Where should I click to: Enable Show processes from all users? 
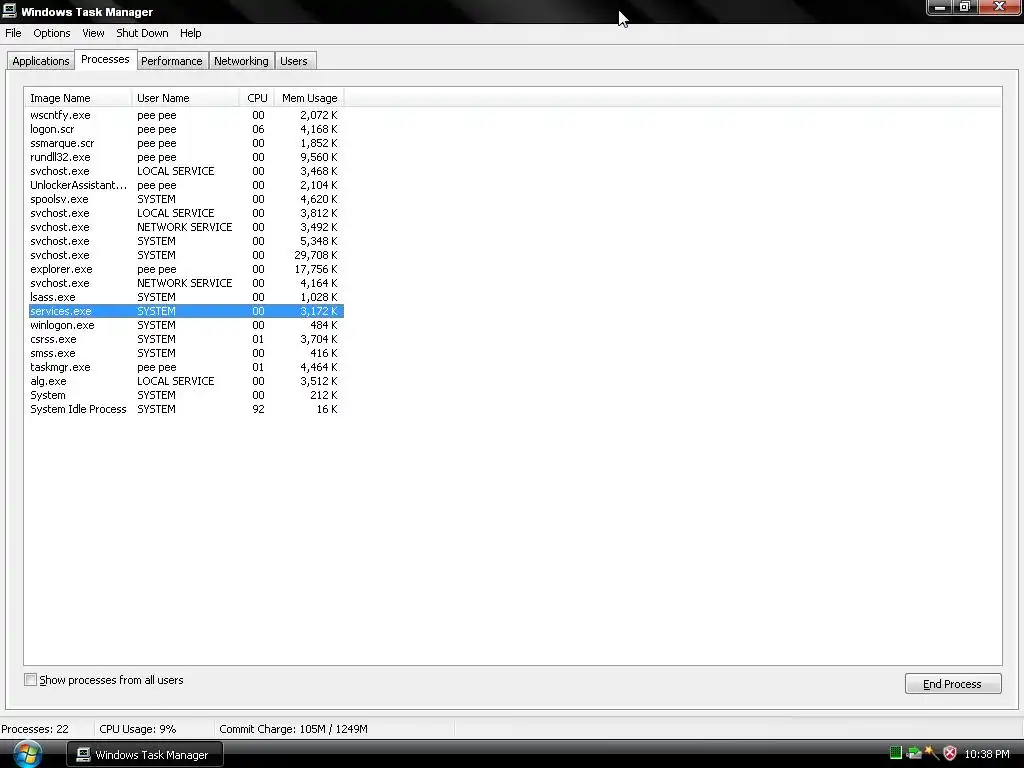(x=31, y=680)
